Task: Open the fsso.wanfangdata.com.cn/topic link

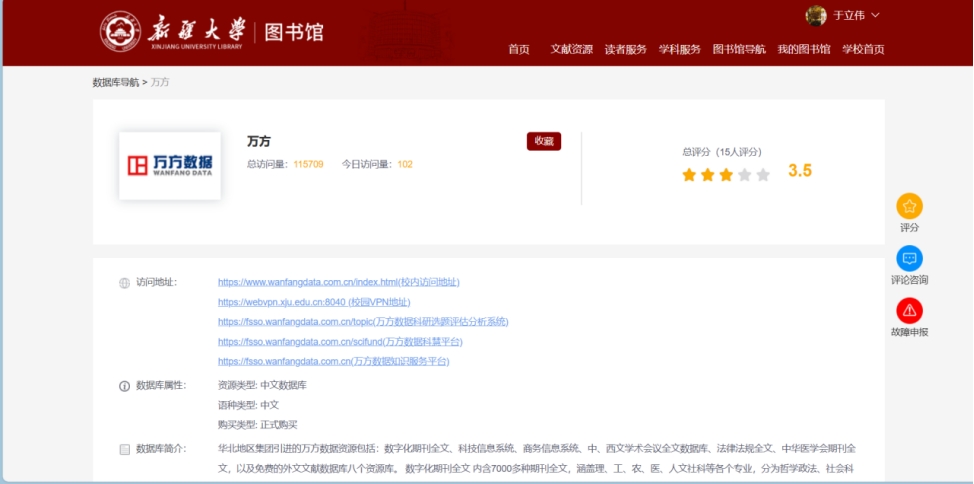Action: tap(363, 322)
